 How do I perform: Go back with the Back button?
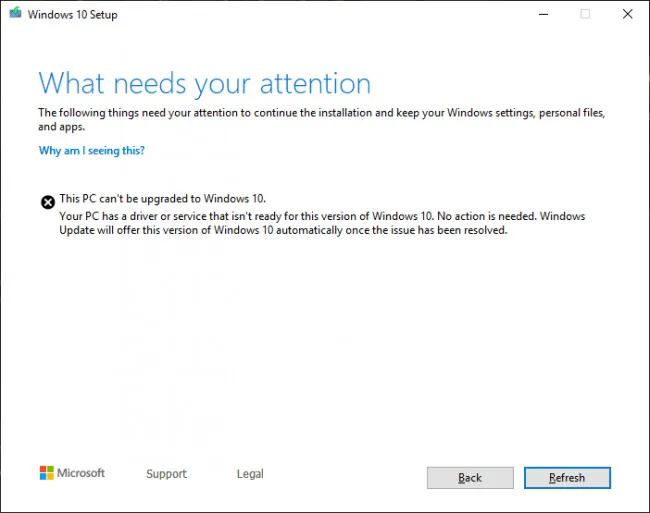pyautogui.click(x=470, y=478)
